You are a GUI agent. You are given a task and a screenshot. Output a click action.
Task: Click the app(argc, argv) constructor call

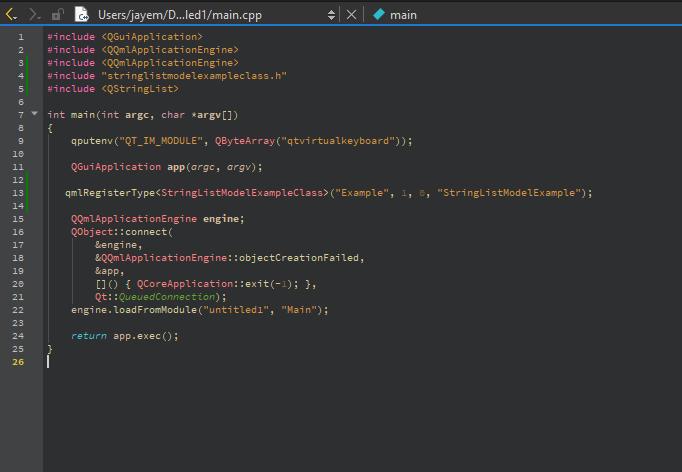point(215,167)
